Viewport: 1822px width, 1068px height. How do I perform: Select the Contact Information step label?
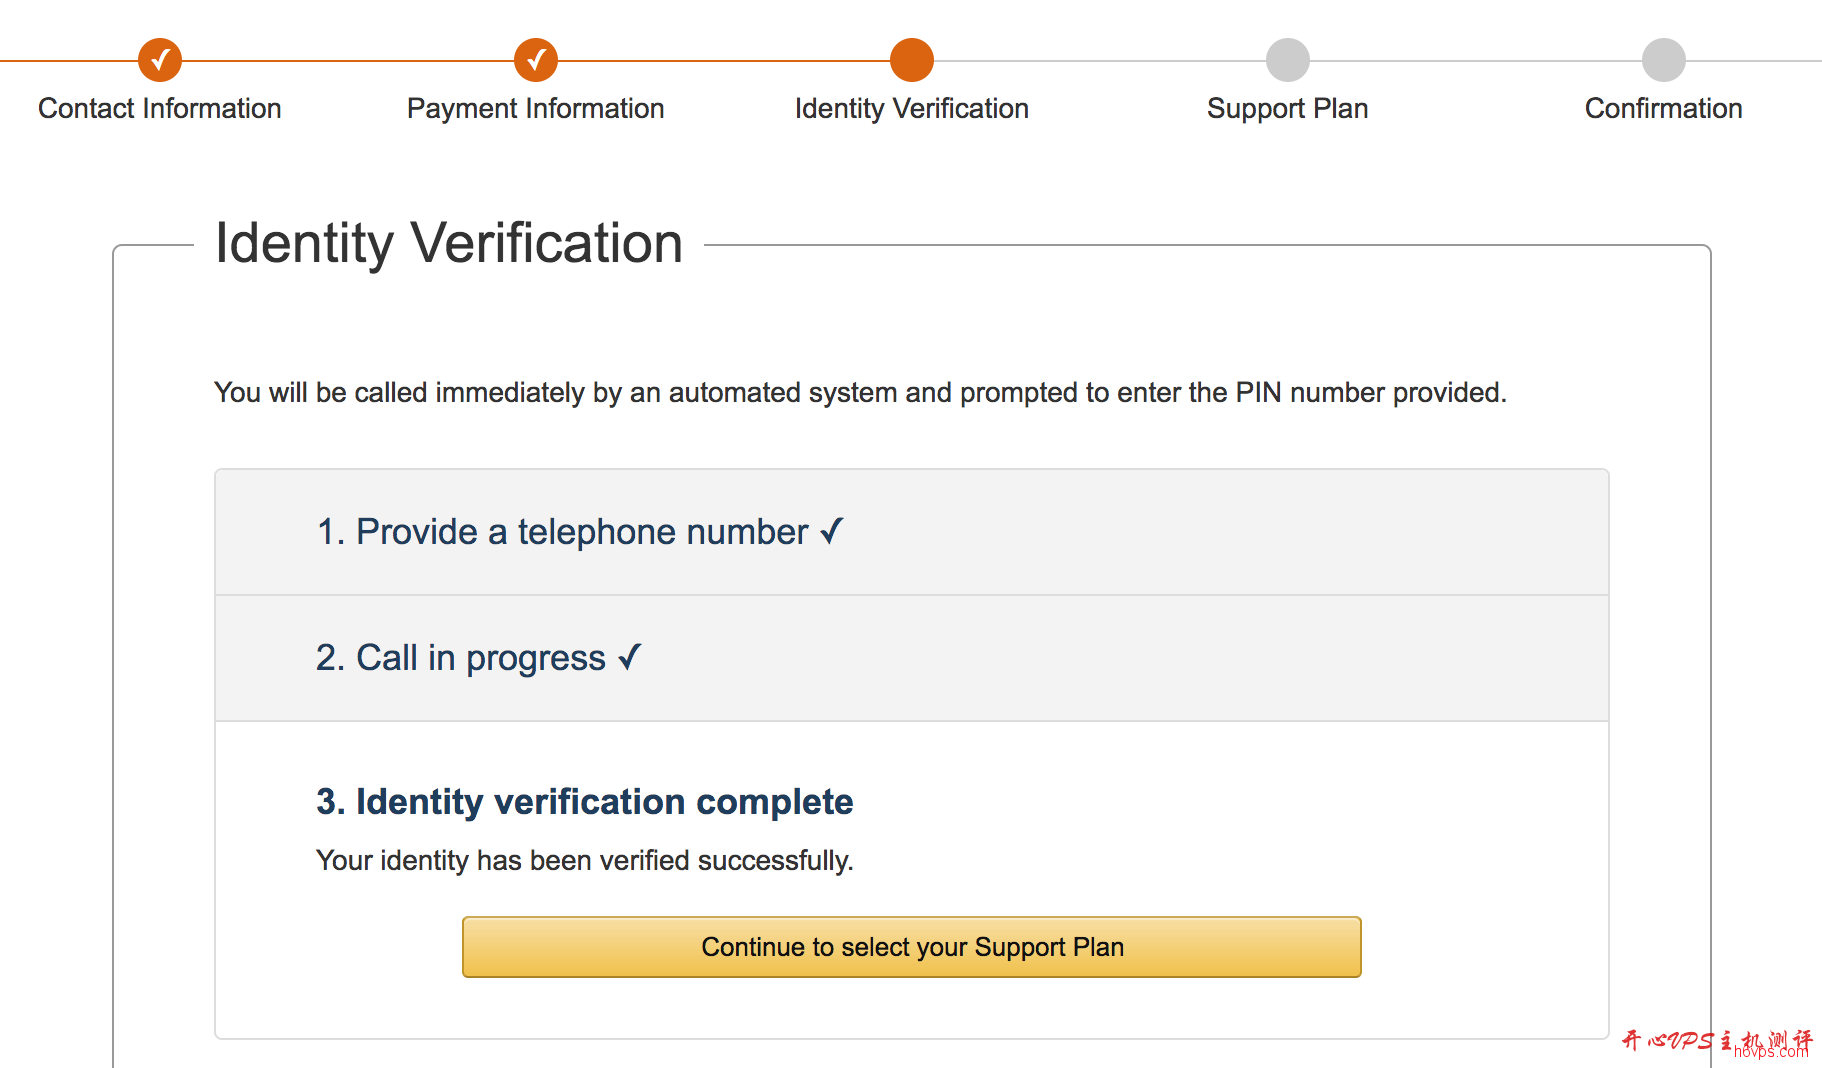[160, 108]
